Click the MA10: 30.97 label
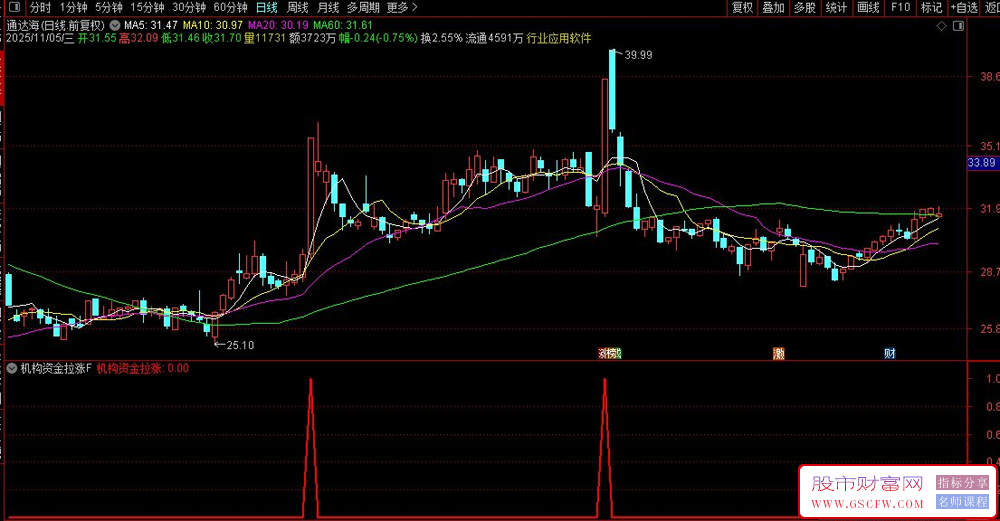Image resolution: width=1000 pixels, height=521 pixels. pos(212,26)
